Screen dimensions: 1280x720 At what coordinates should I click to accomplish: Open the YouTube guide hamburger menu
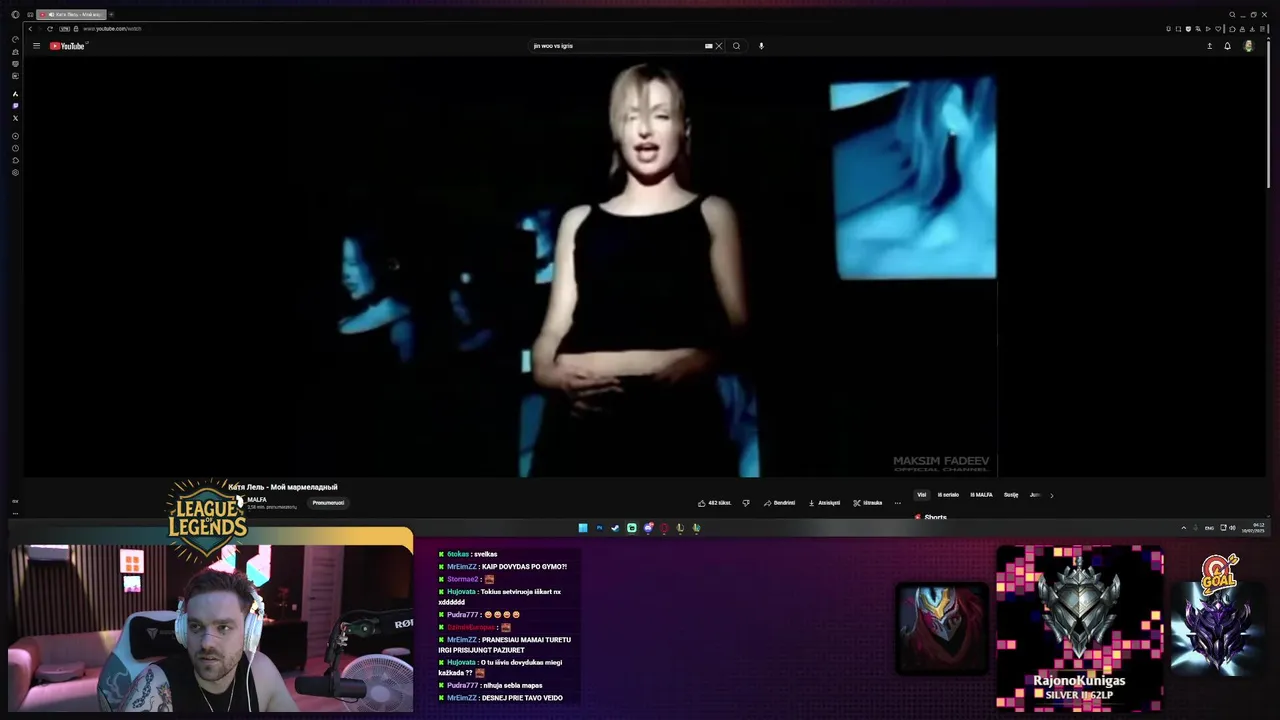tap(36, 46)
